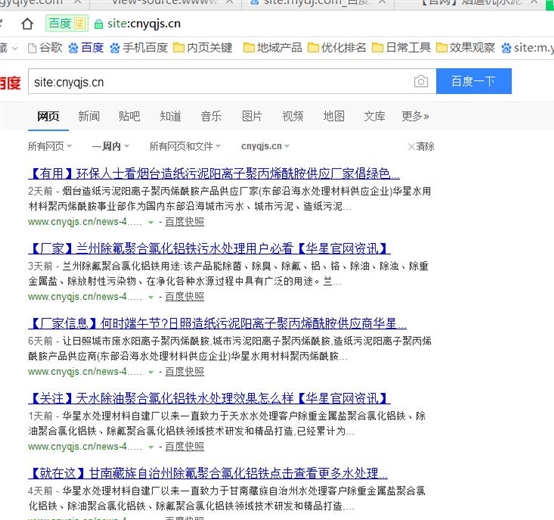Switch to the 贴吧 tab
This screenshot has height=520, width=554.
[129, 116]
